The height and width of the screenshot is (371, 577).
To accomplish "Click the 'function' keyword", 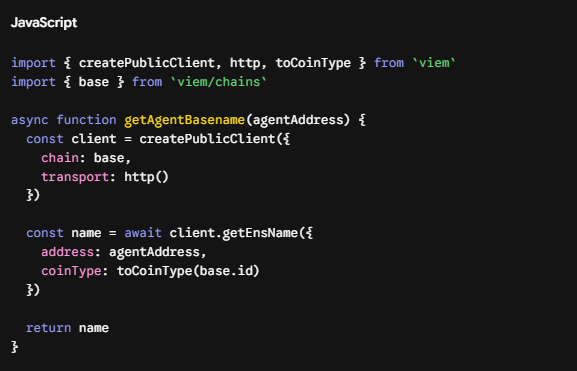I will click(86, 120).
